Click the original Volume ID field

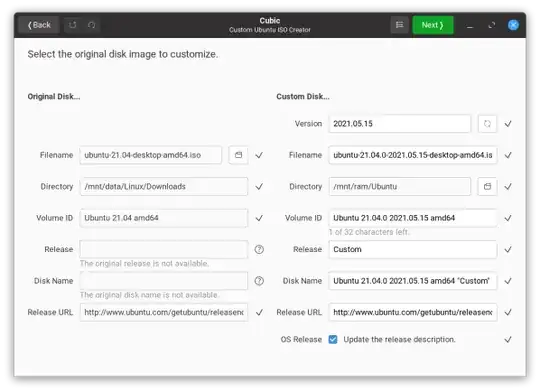164,218
